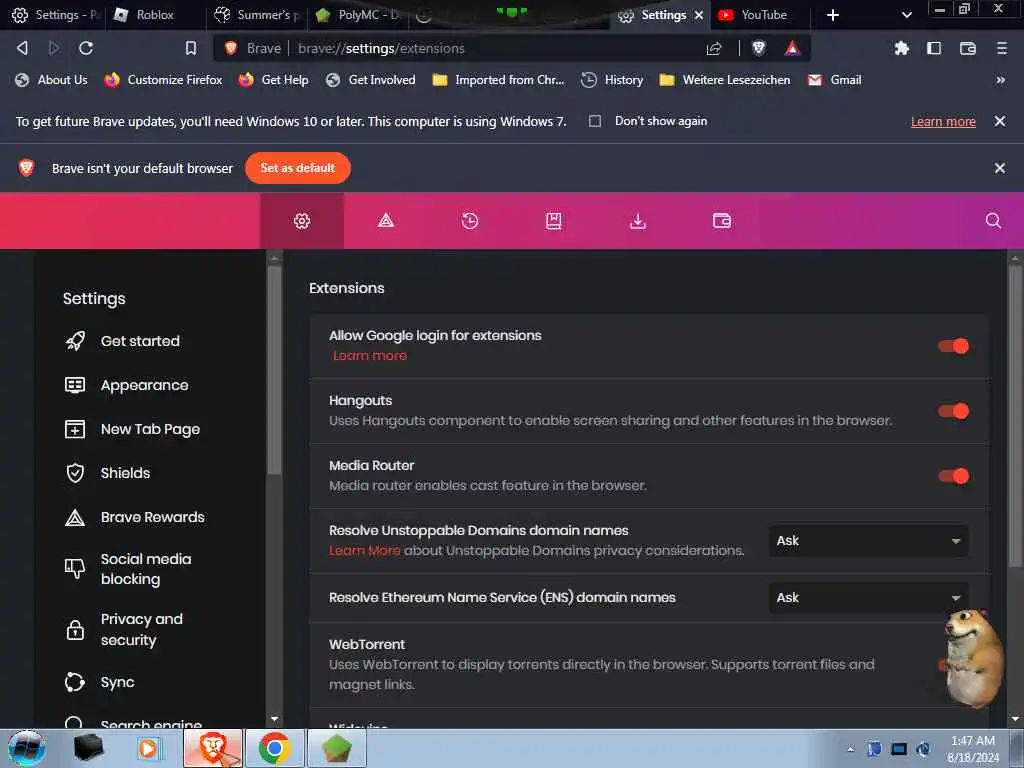This screenshot has height=768, width=1024.
Task: Open Brave Shields lion icon in address bar
Action: pos(758,48)
